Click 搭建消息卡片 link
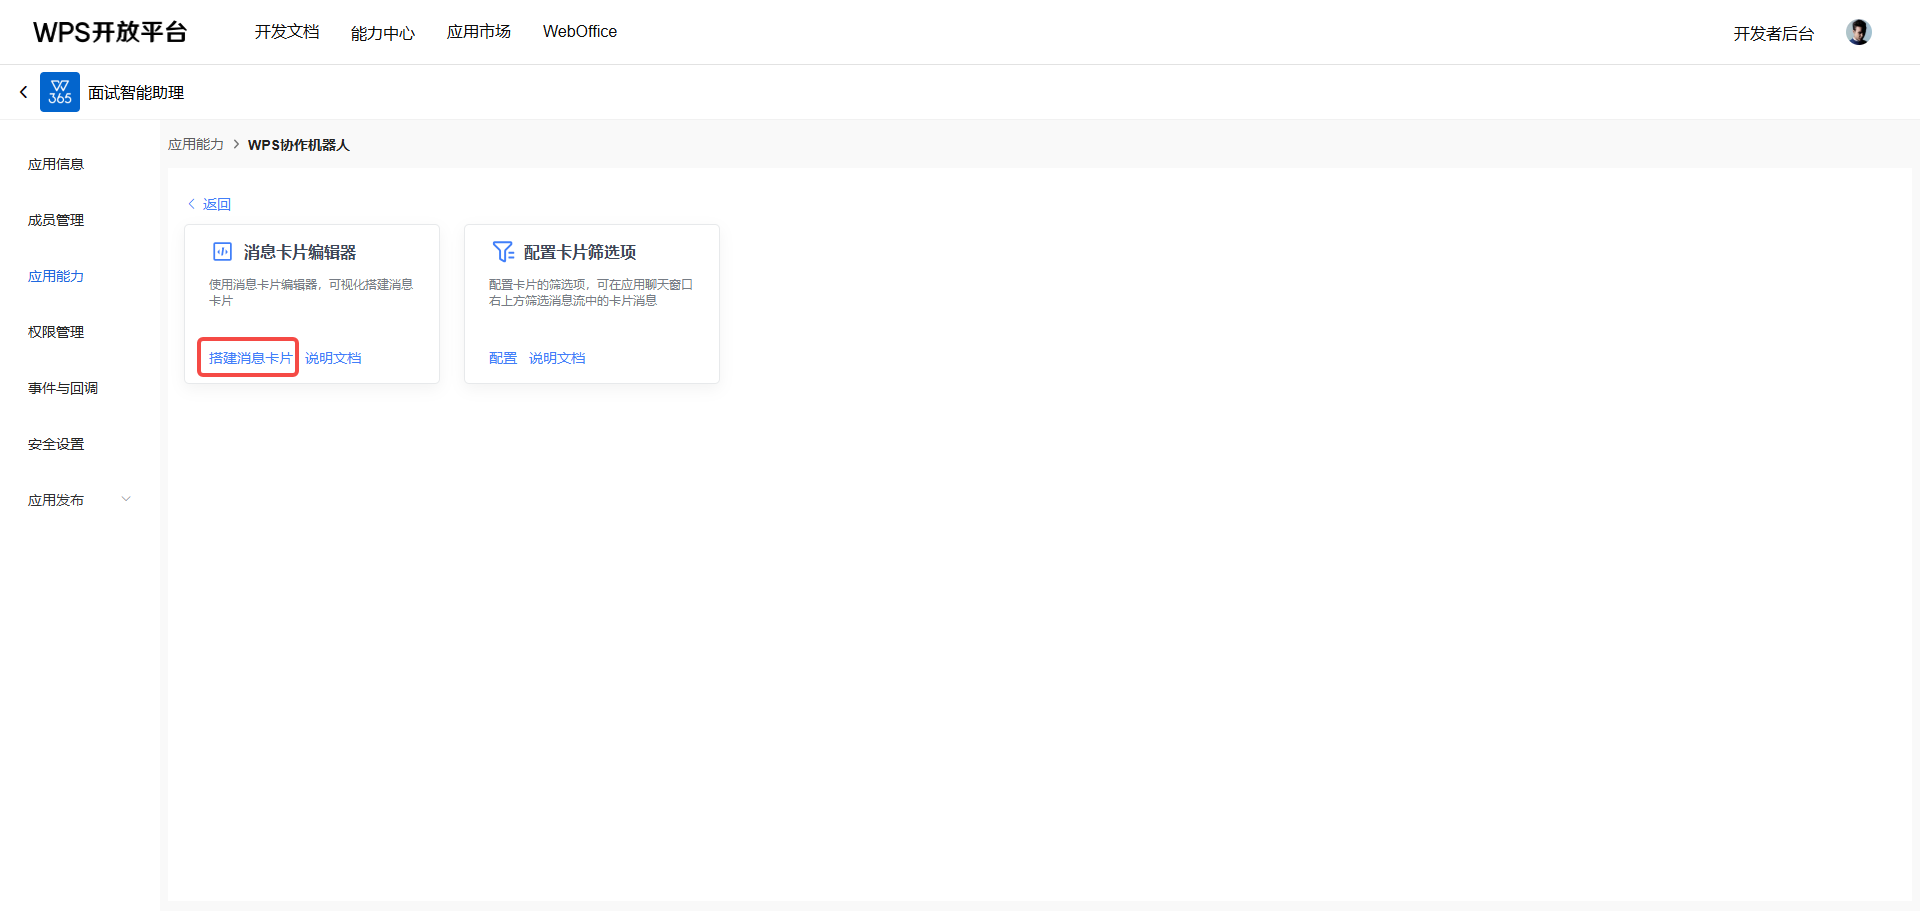Screen dimensions: 1920x911 tap(250, 358)
